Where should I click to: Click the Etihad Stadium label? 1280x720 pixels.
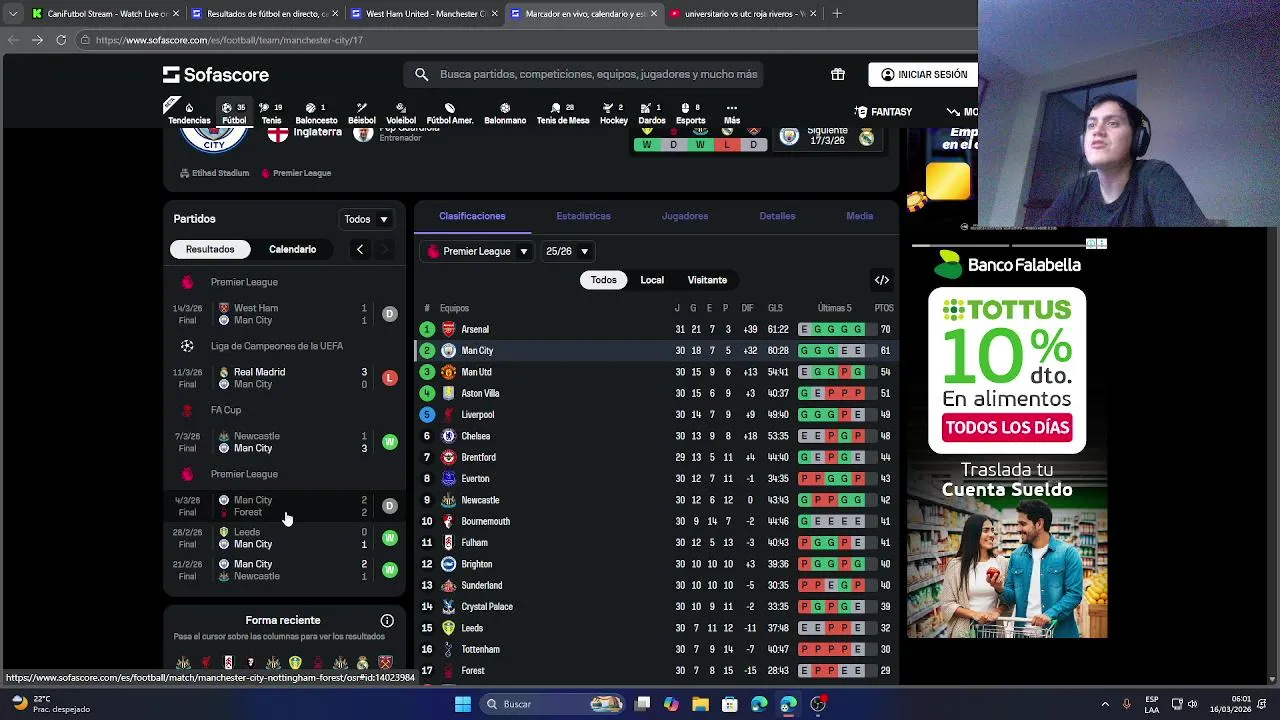[x=214, y=173]
